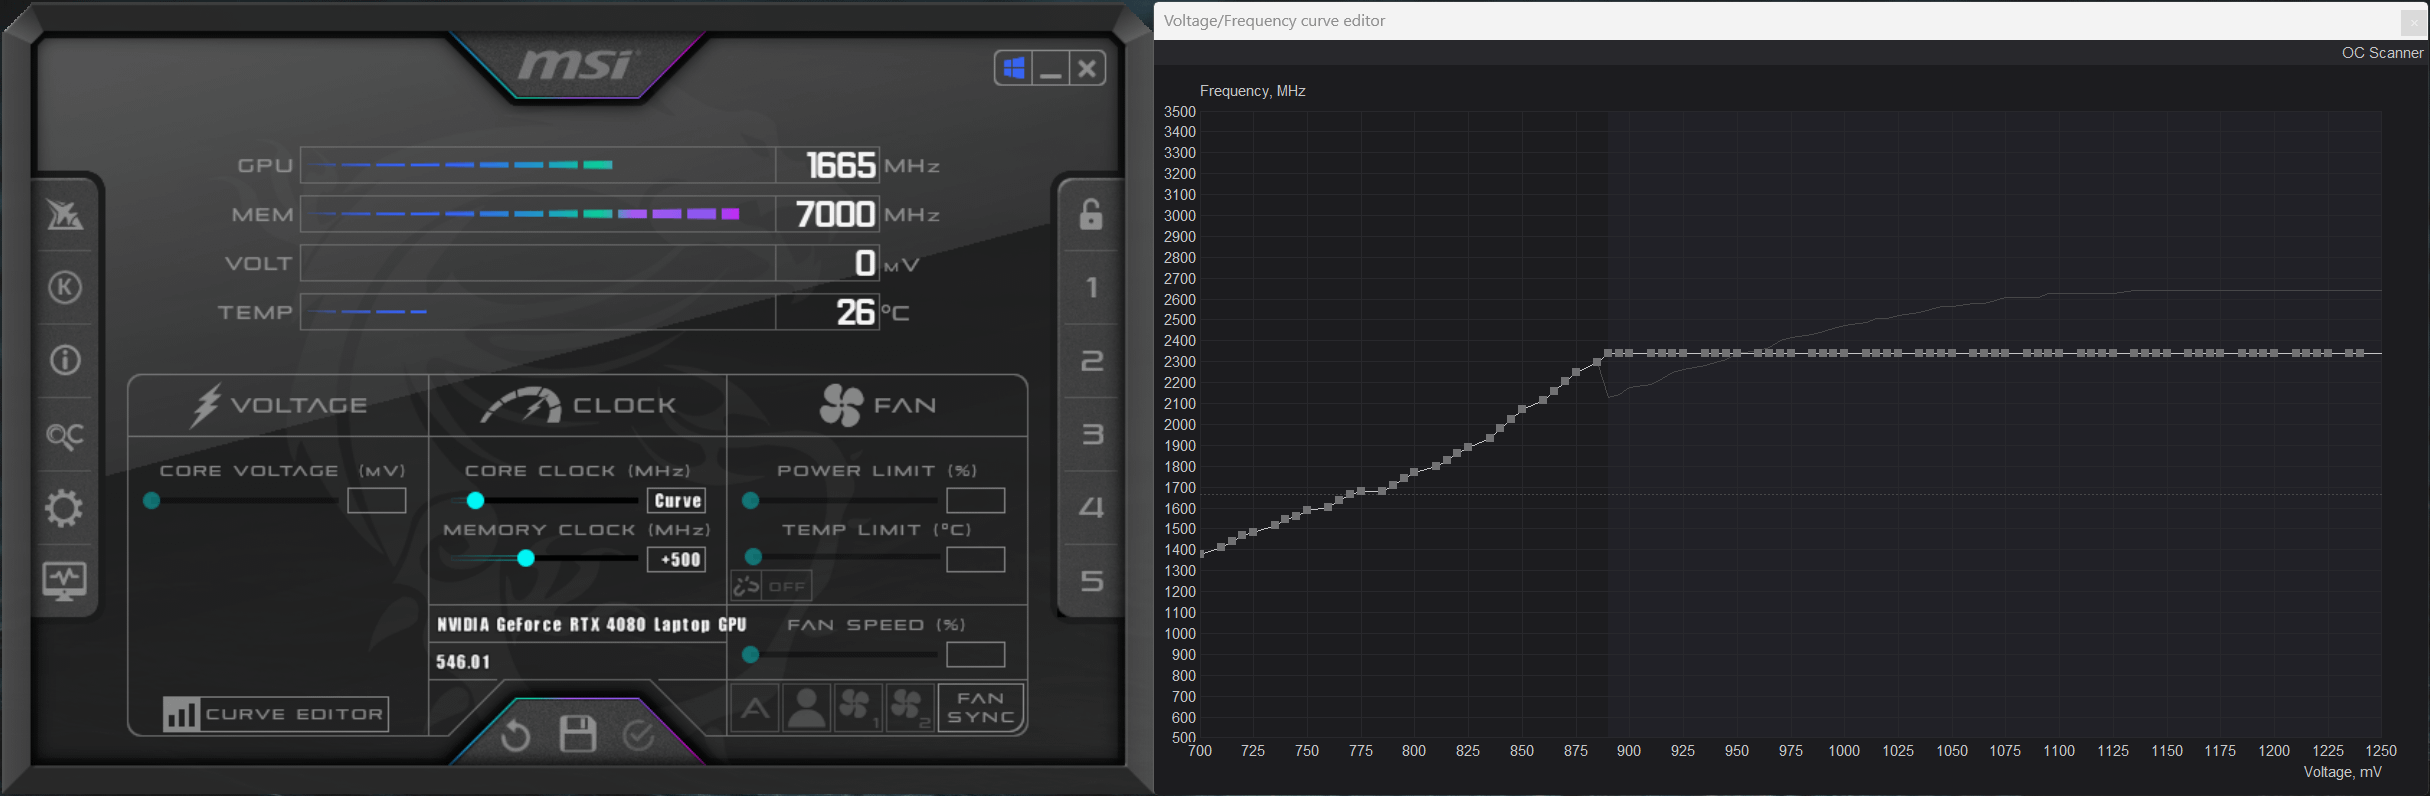This screenshot has height=796, width=2430.
Task: Select fan 1 icon
Action: click(858, 708)
